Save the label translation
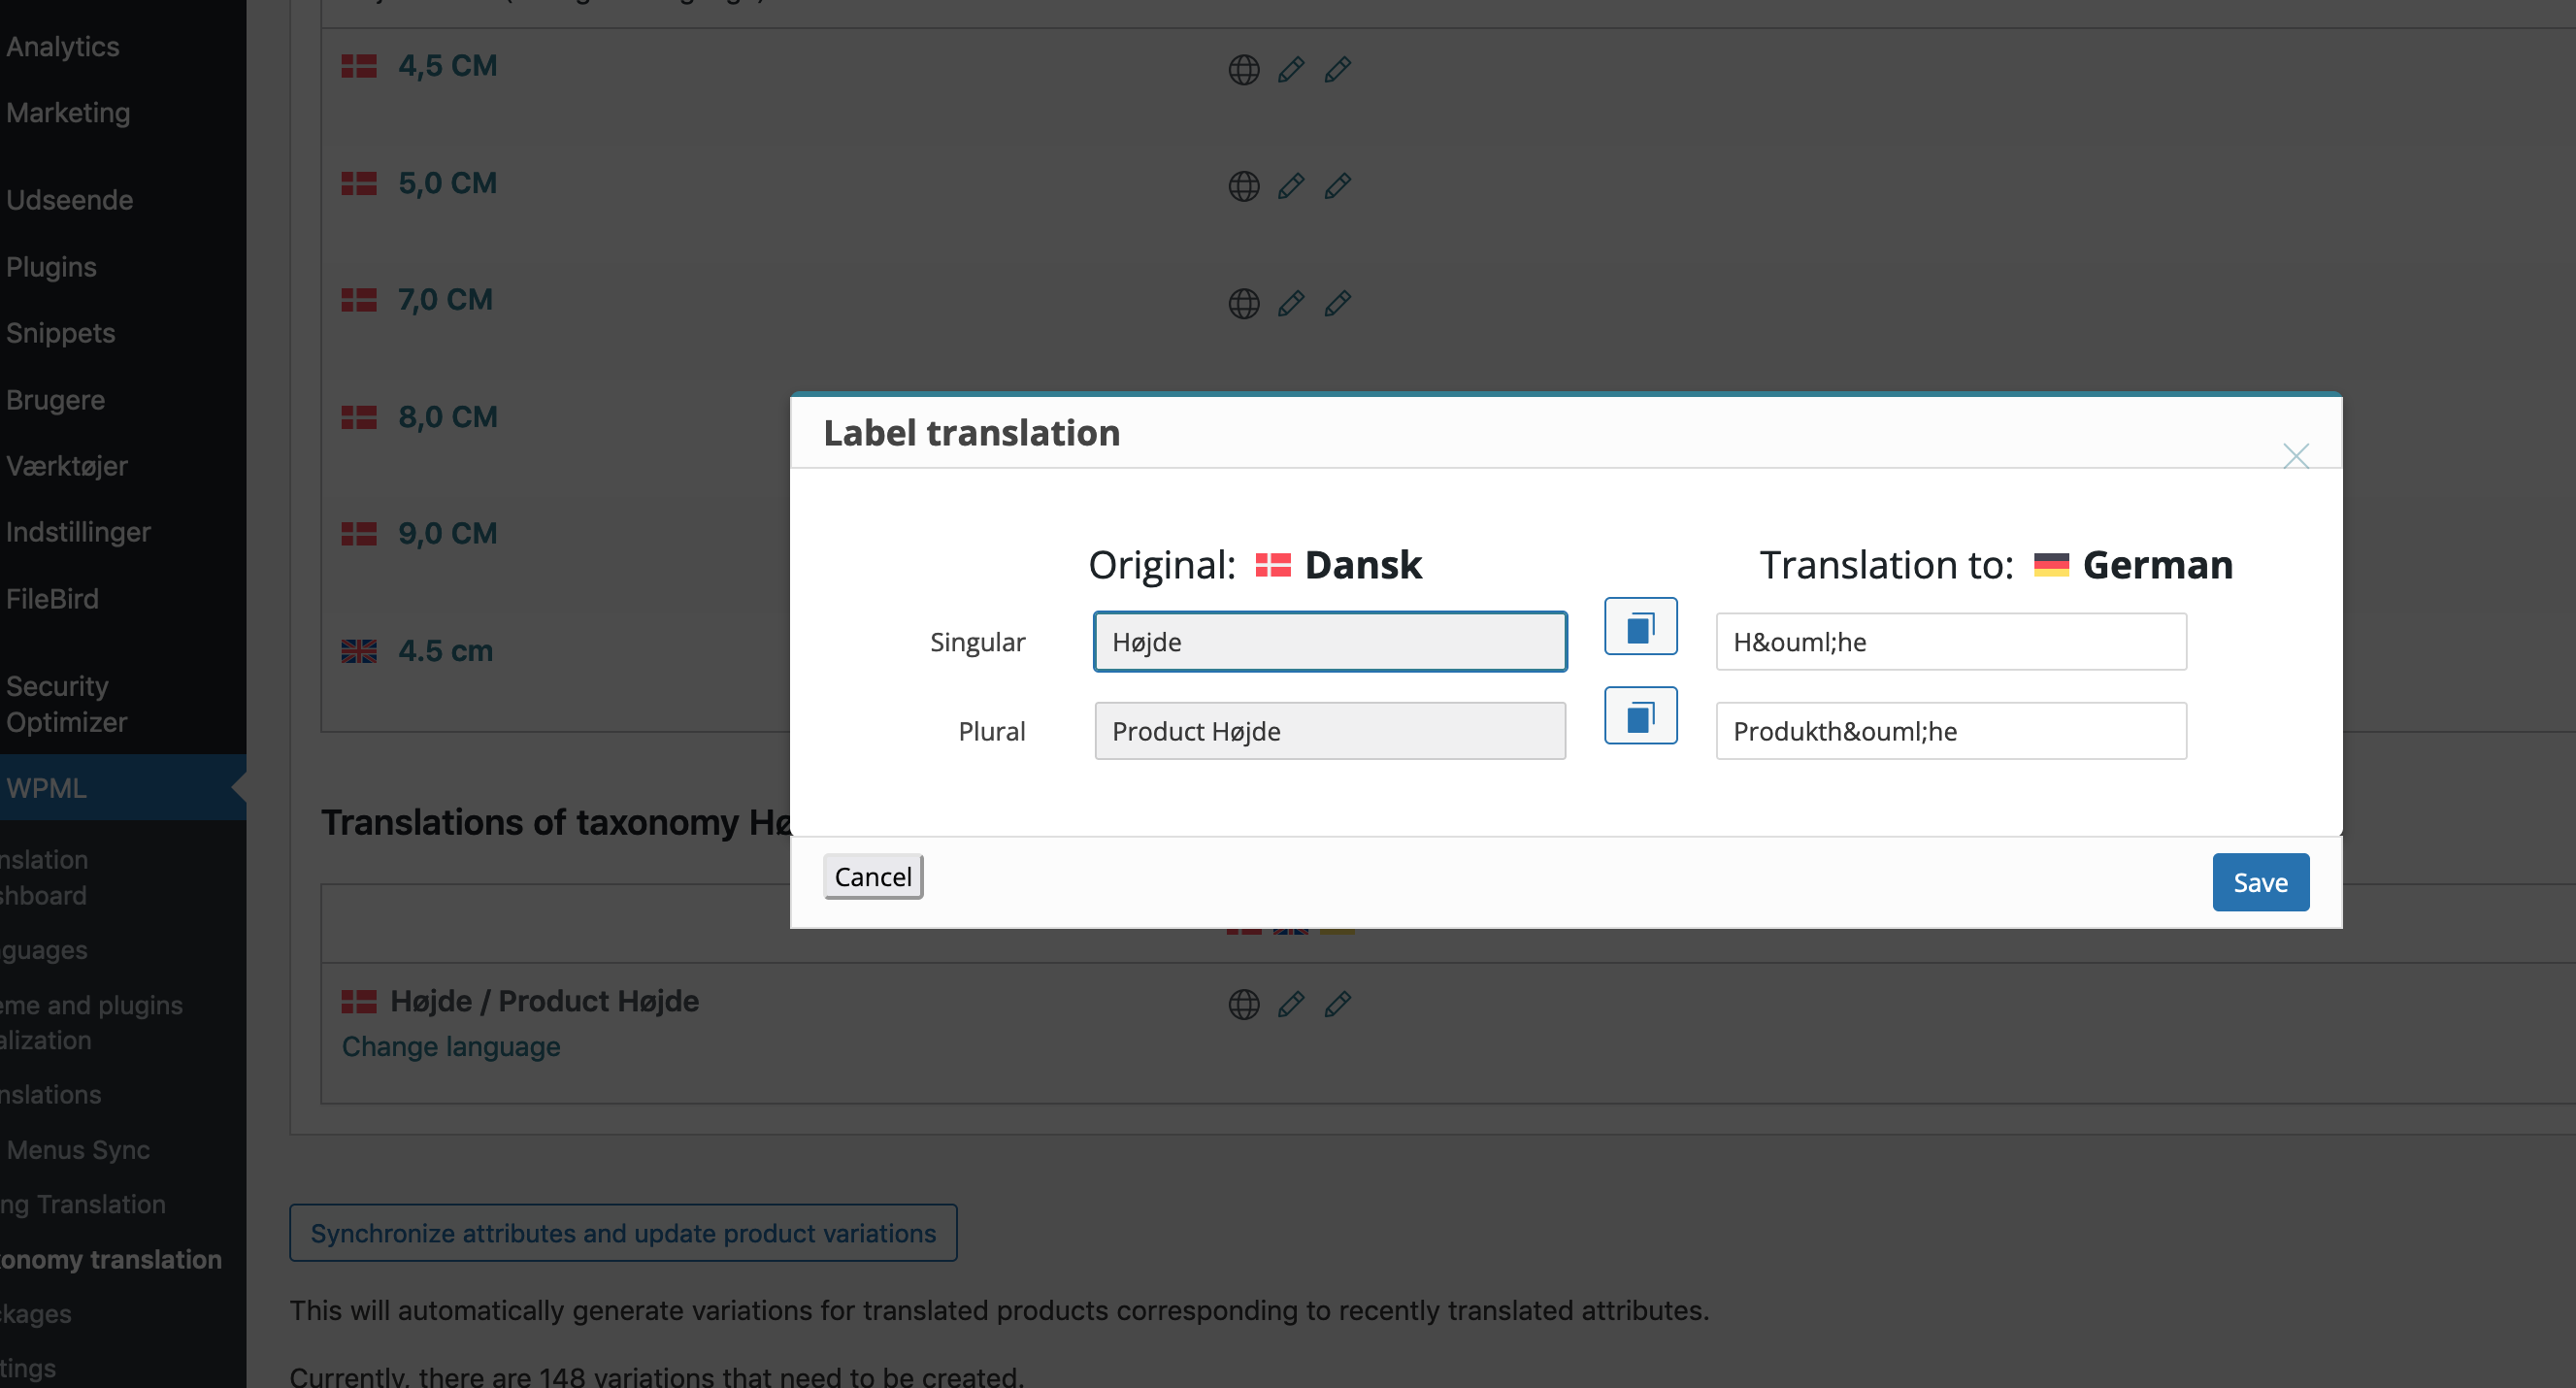Image resolution: width=2576 pixels, height=1388 pixels. [x=2259, y=882]
